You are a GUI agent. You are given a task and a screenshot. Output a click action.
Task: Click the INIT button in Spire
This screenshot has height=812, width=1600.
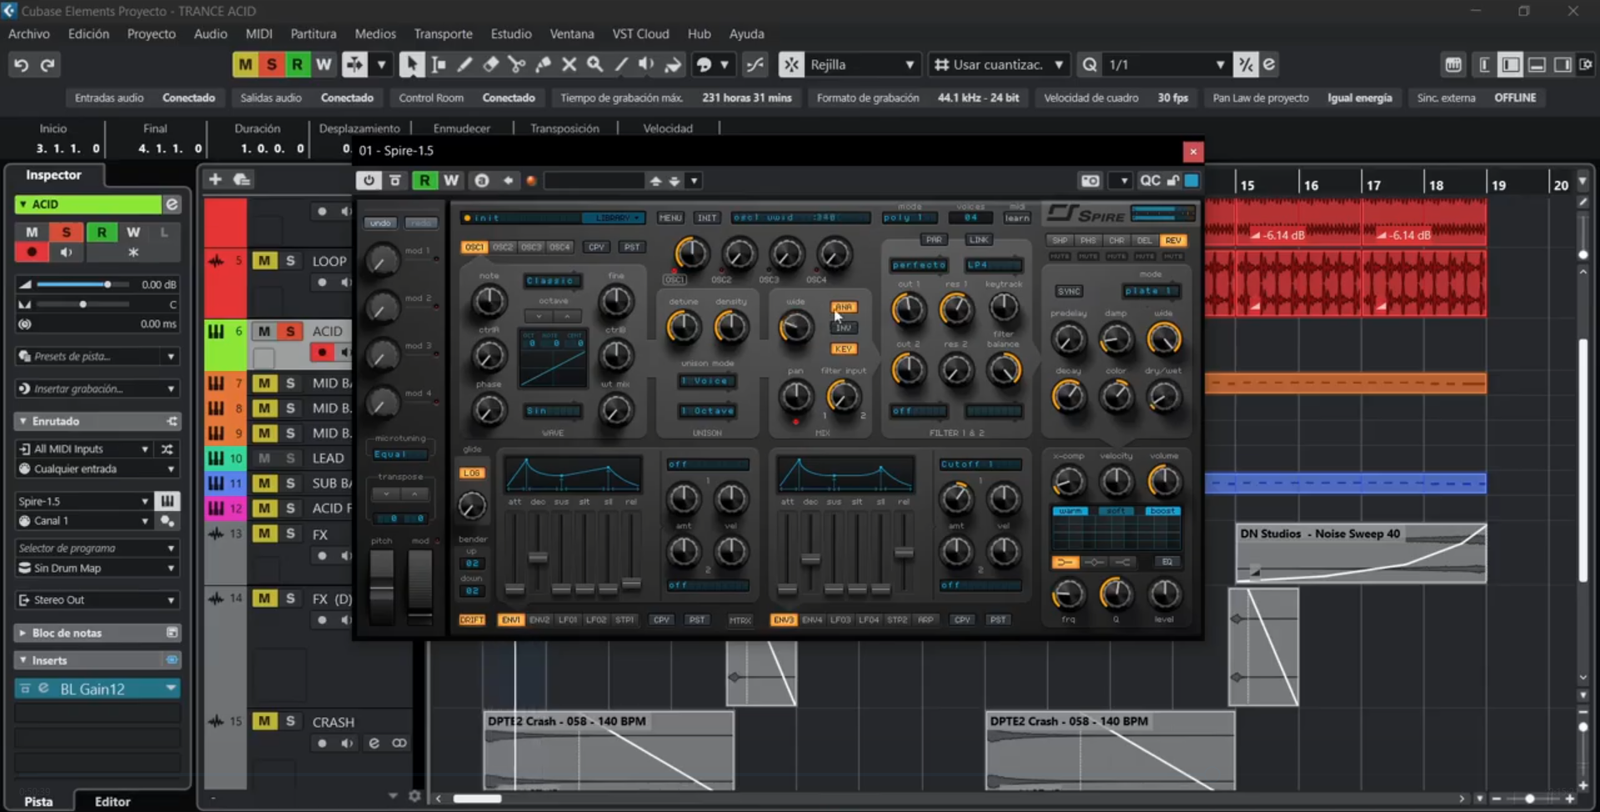pos(707,218)
